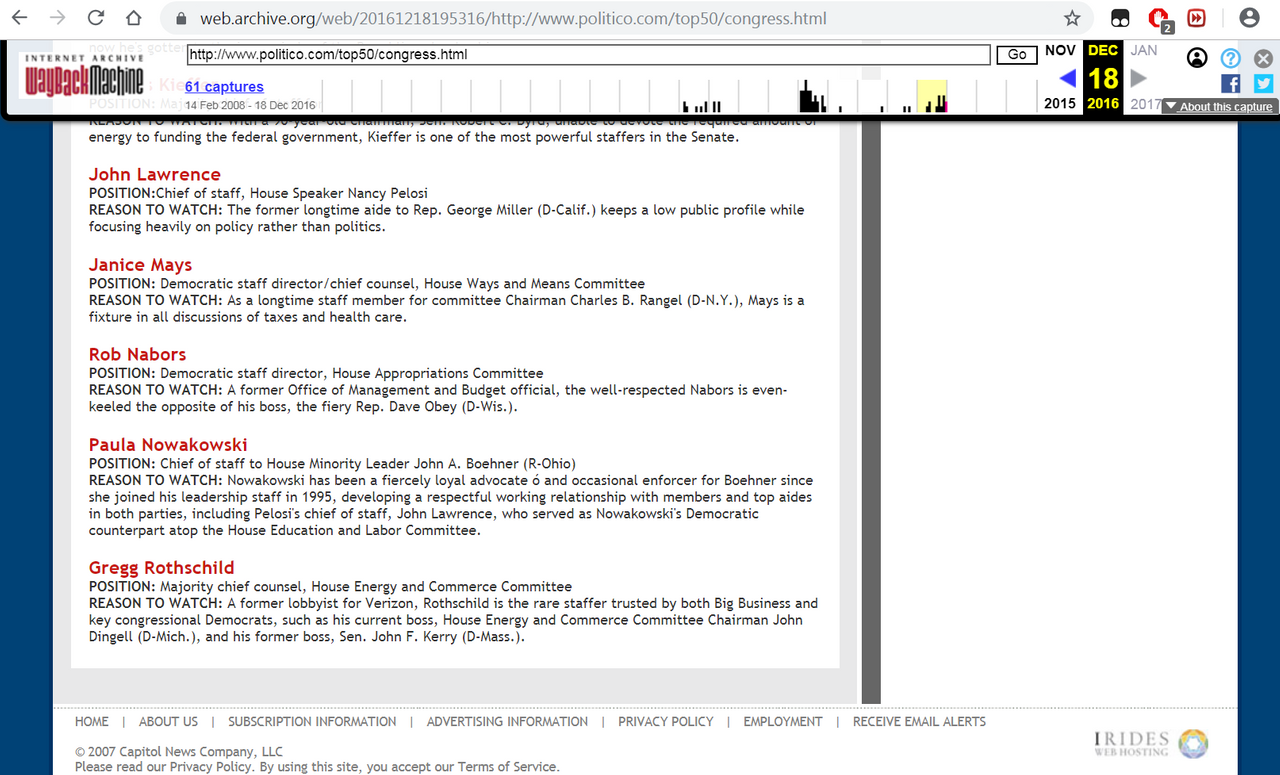Open Janice Mays profile link
This screenshot has height=775, width=1280.
coord(140,265)
